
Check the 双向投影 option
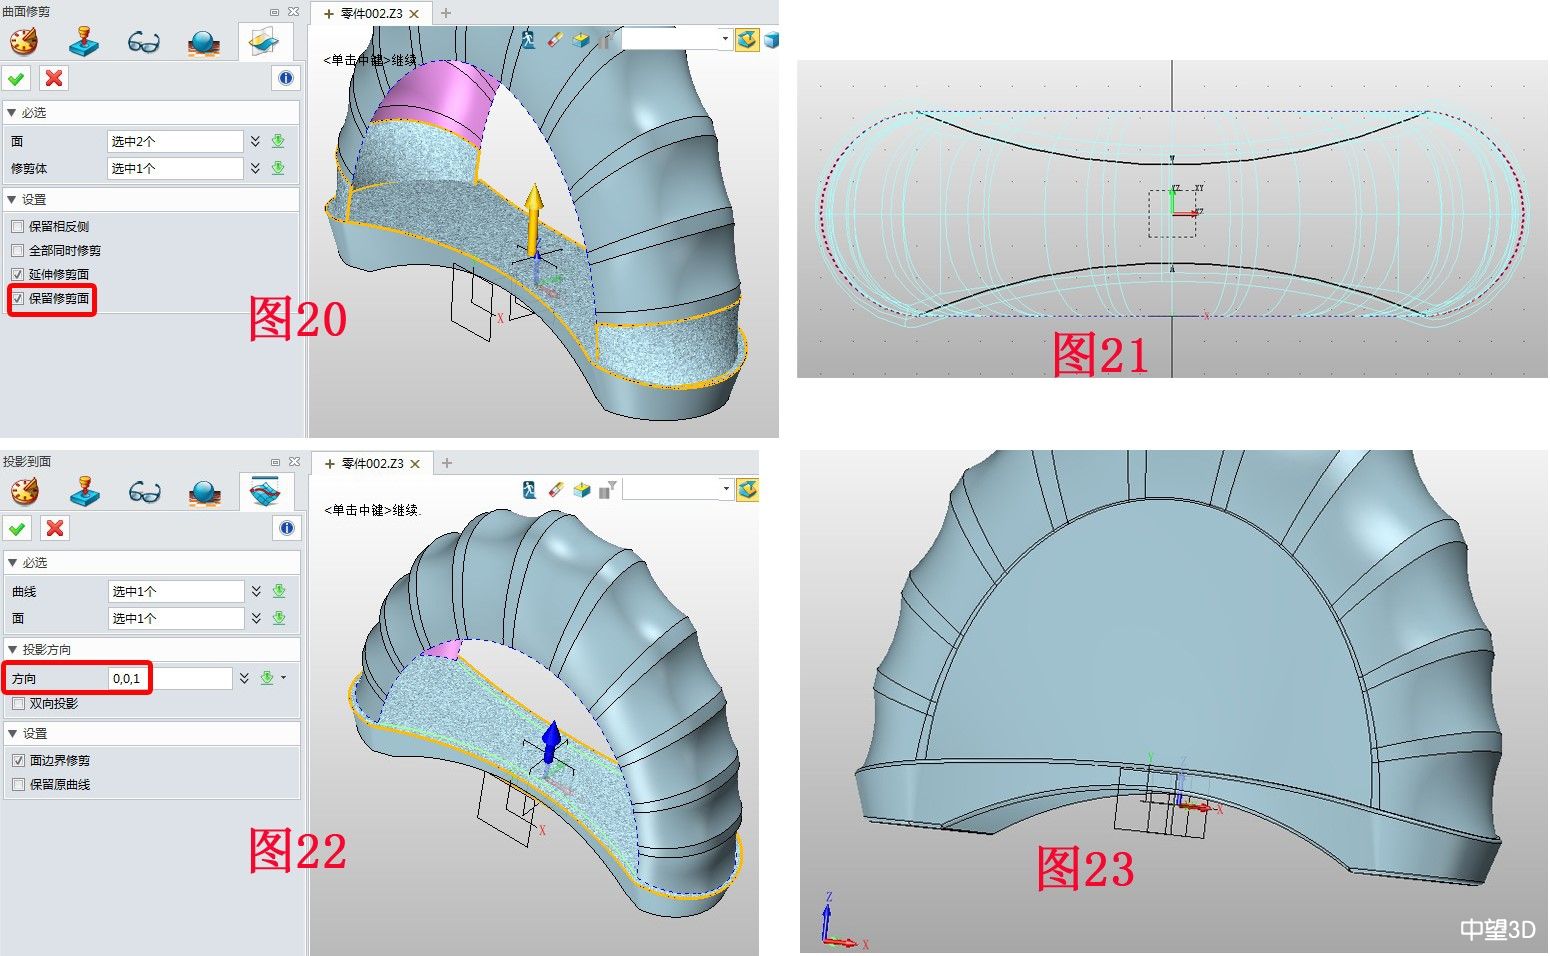(17, 704)
